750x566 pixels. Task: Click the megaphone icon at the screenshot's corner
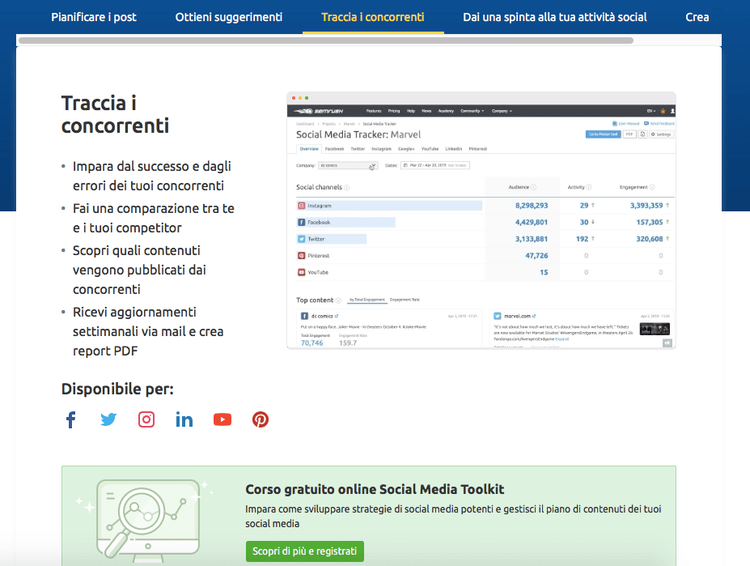[667, 343]
